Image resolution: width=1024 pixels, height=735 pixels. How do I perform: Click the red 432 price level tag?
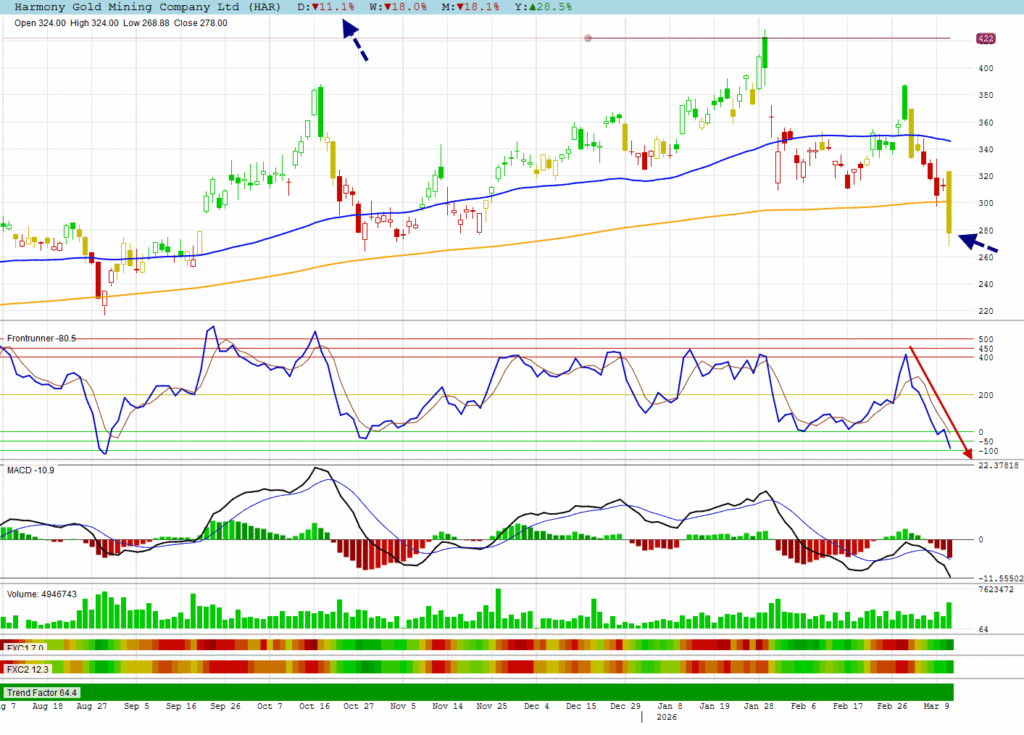[x=984, y=39]
